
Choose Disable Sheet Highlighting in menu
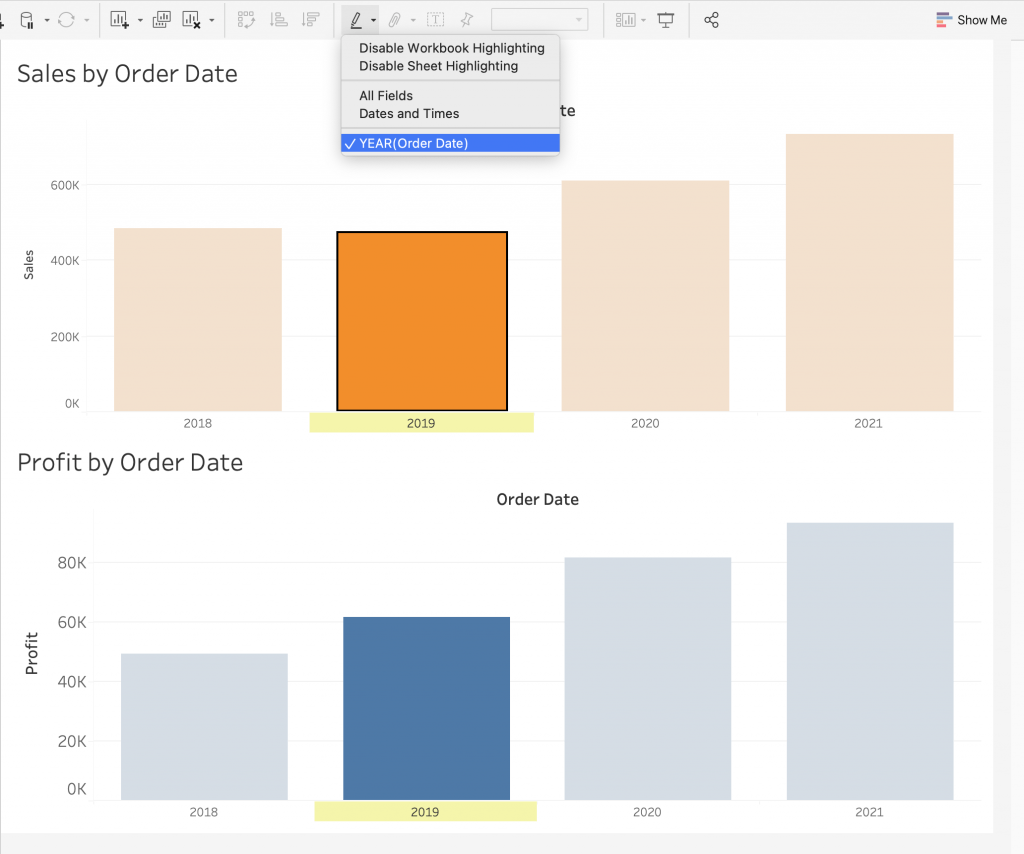[438, 66]
